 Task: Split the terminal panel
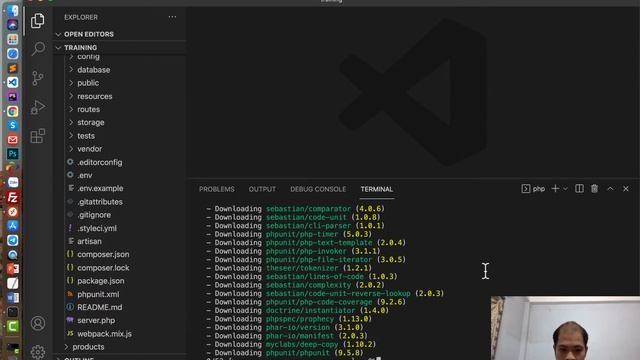coord(579,189)
